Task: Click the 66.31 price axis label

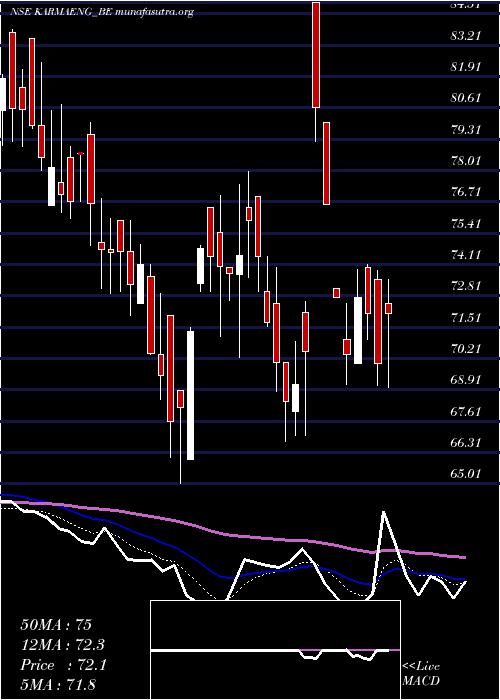Action: click(x=466, y=443)
